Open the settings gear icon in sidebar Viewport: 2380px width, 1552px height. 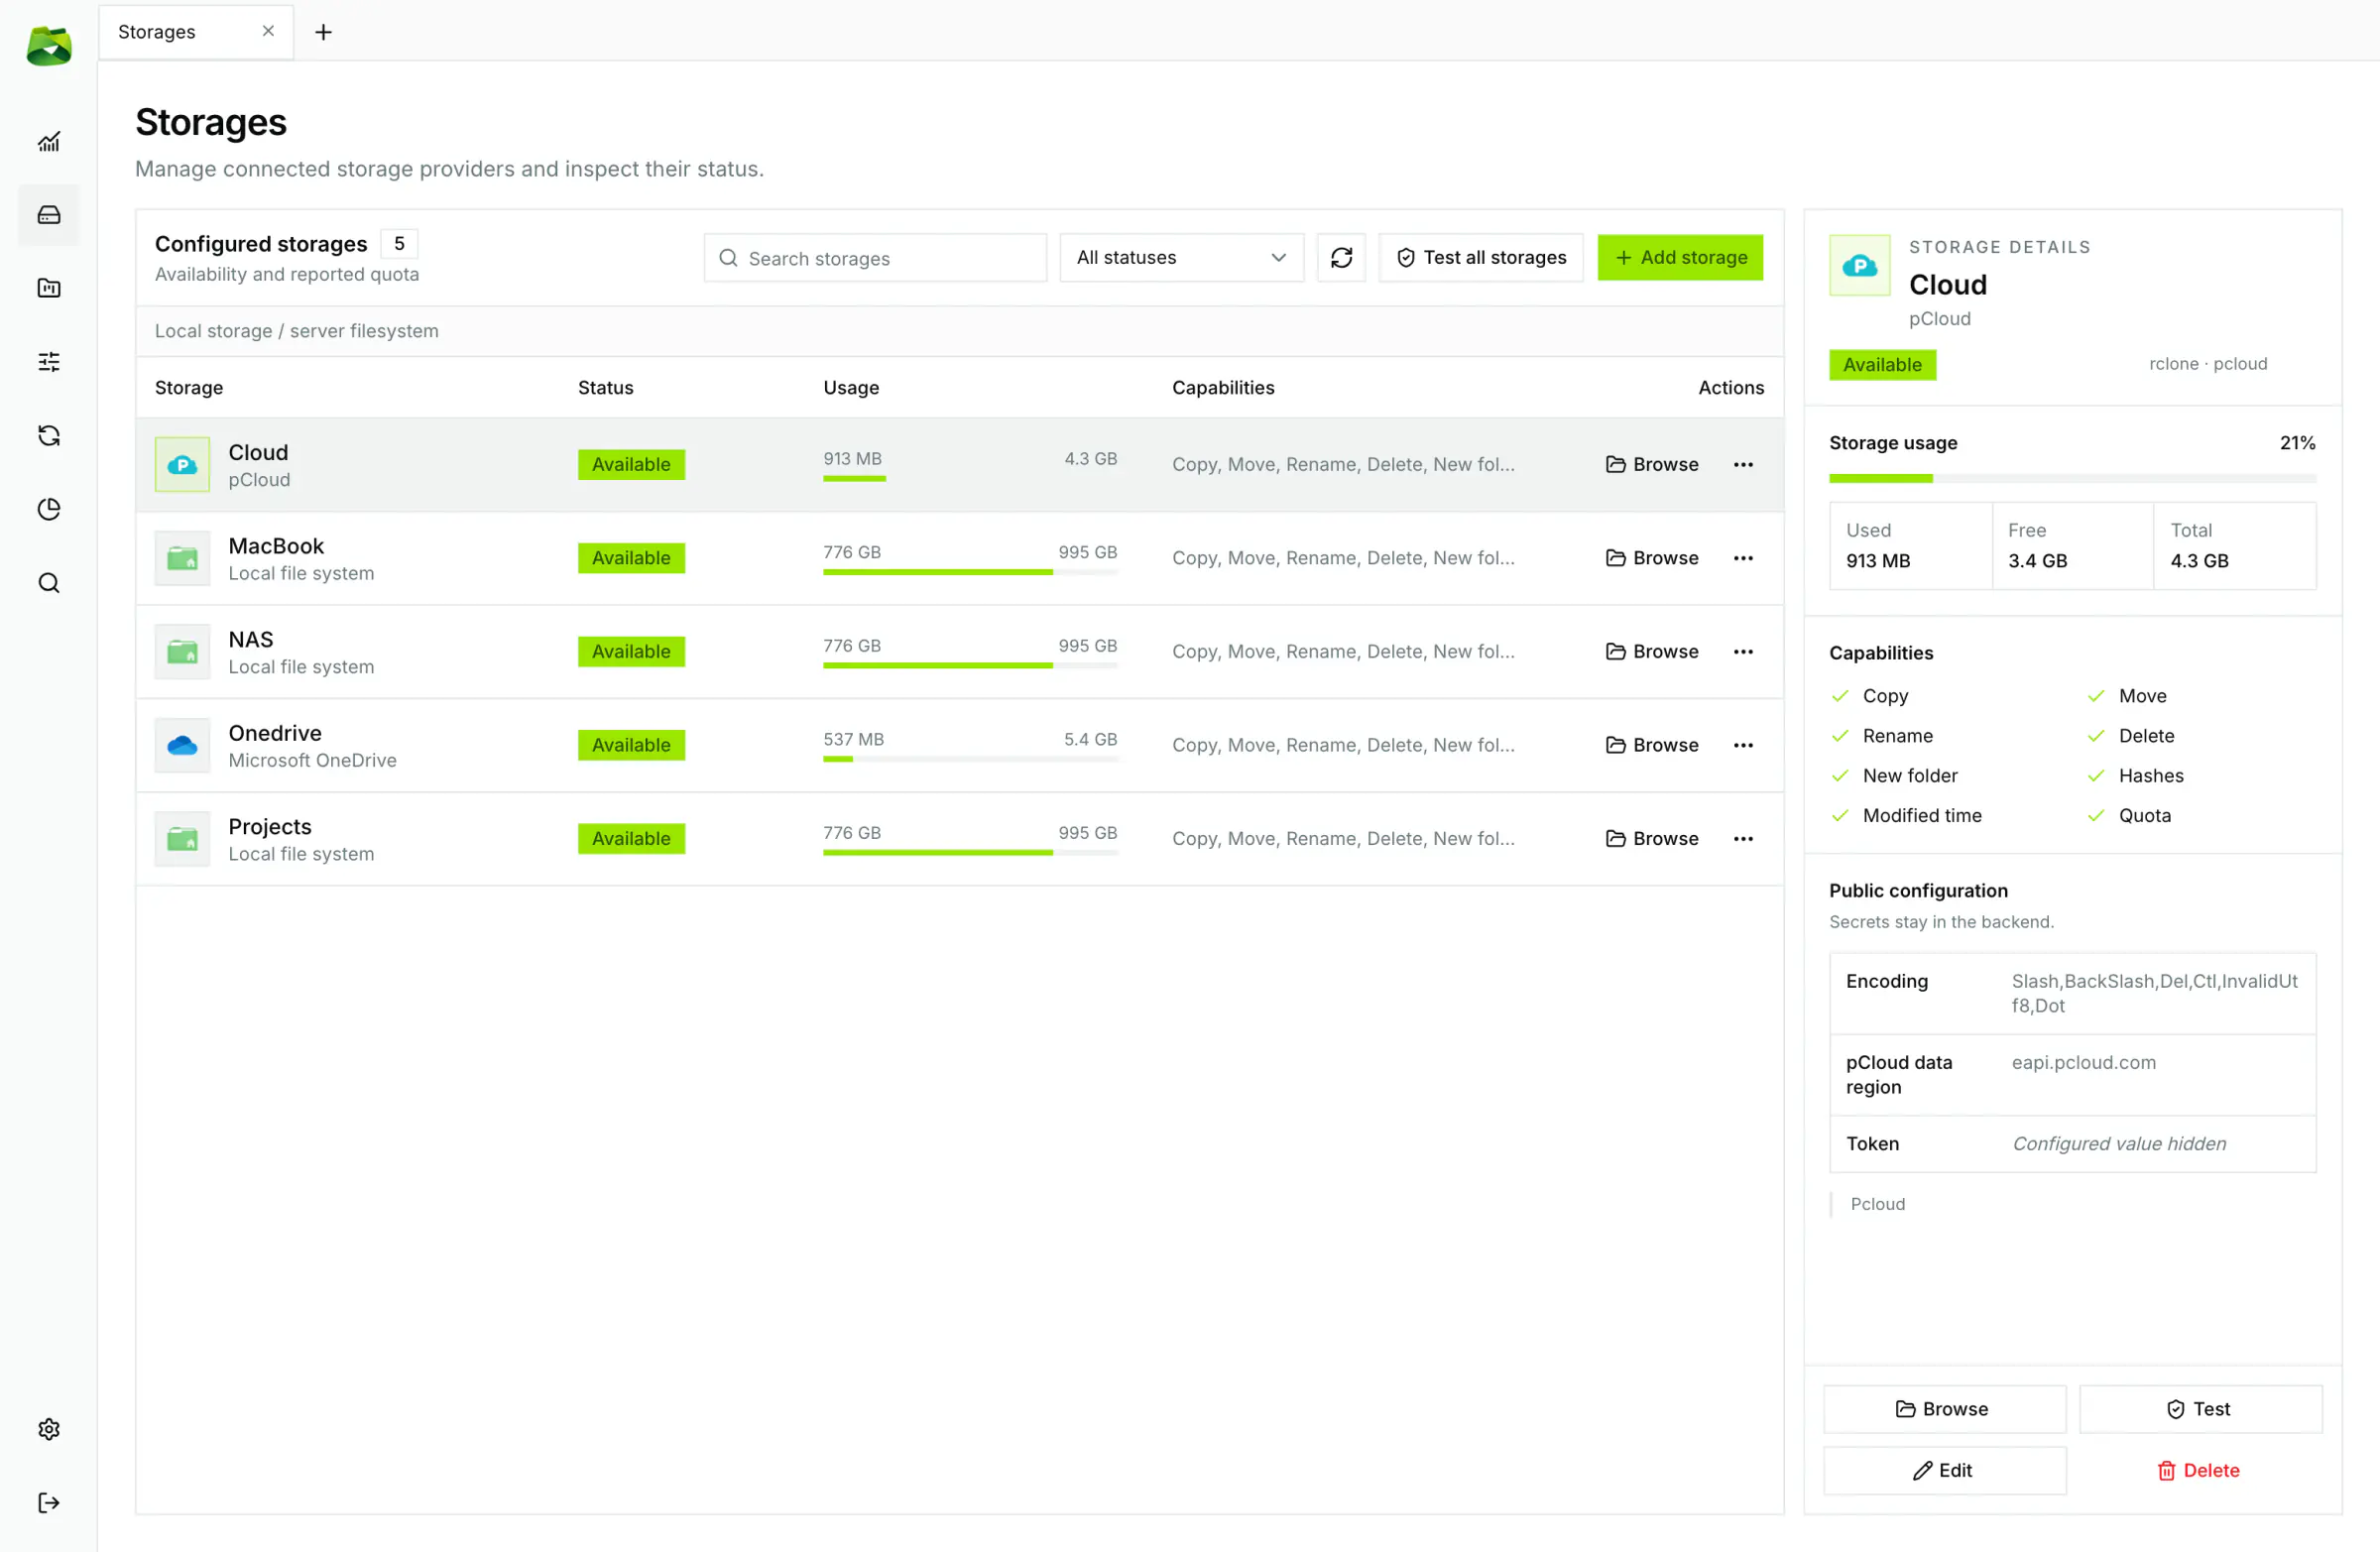(x=48, y=1429)
